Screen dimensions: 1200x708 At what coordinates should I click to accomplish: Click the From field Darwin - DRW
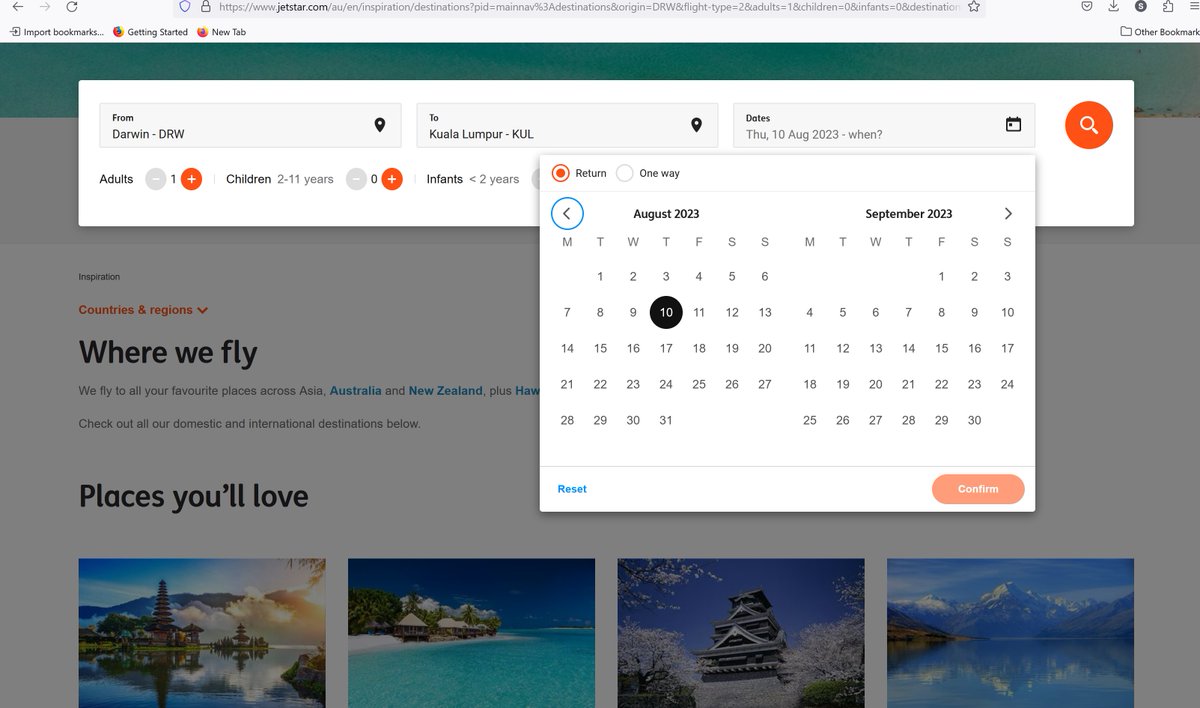click(250, 125)
